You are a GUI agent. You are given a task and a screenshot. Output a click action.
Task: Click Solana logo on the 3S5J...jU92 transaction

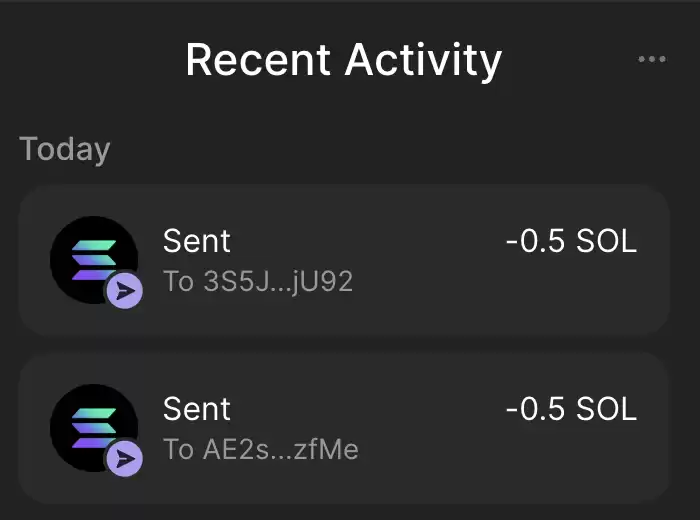(x=94, y=260)
